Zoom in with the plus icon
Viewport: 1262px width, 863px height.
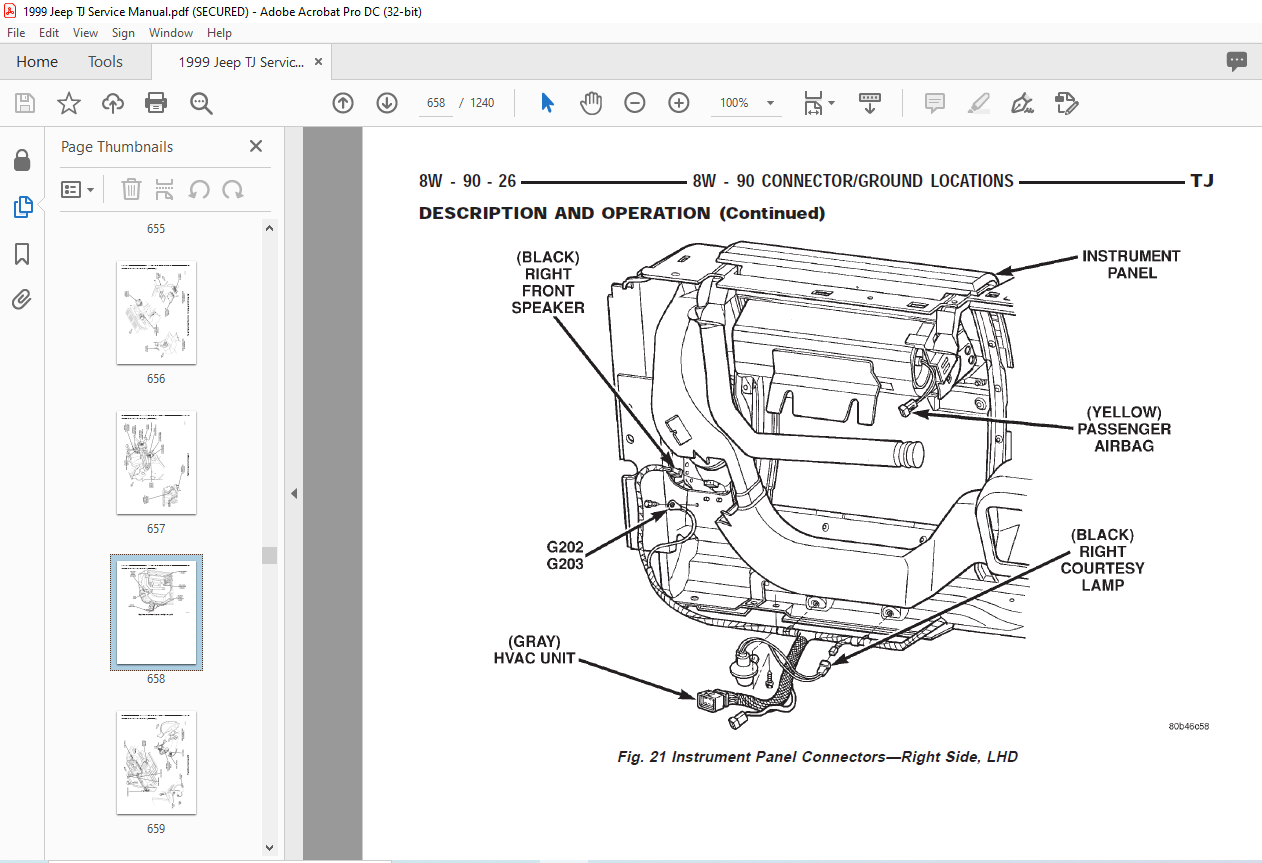coord(679,103)
